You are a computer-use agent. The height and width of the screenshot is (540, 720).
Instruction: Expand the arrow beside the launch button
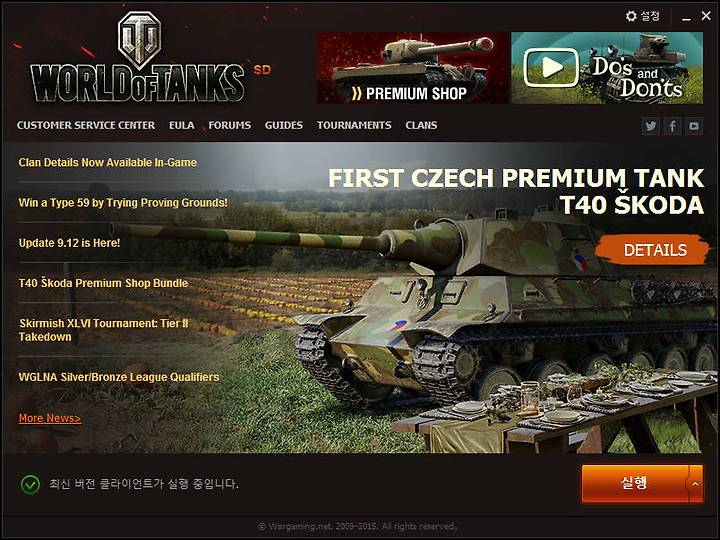tap(696, 484)
